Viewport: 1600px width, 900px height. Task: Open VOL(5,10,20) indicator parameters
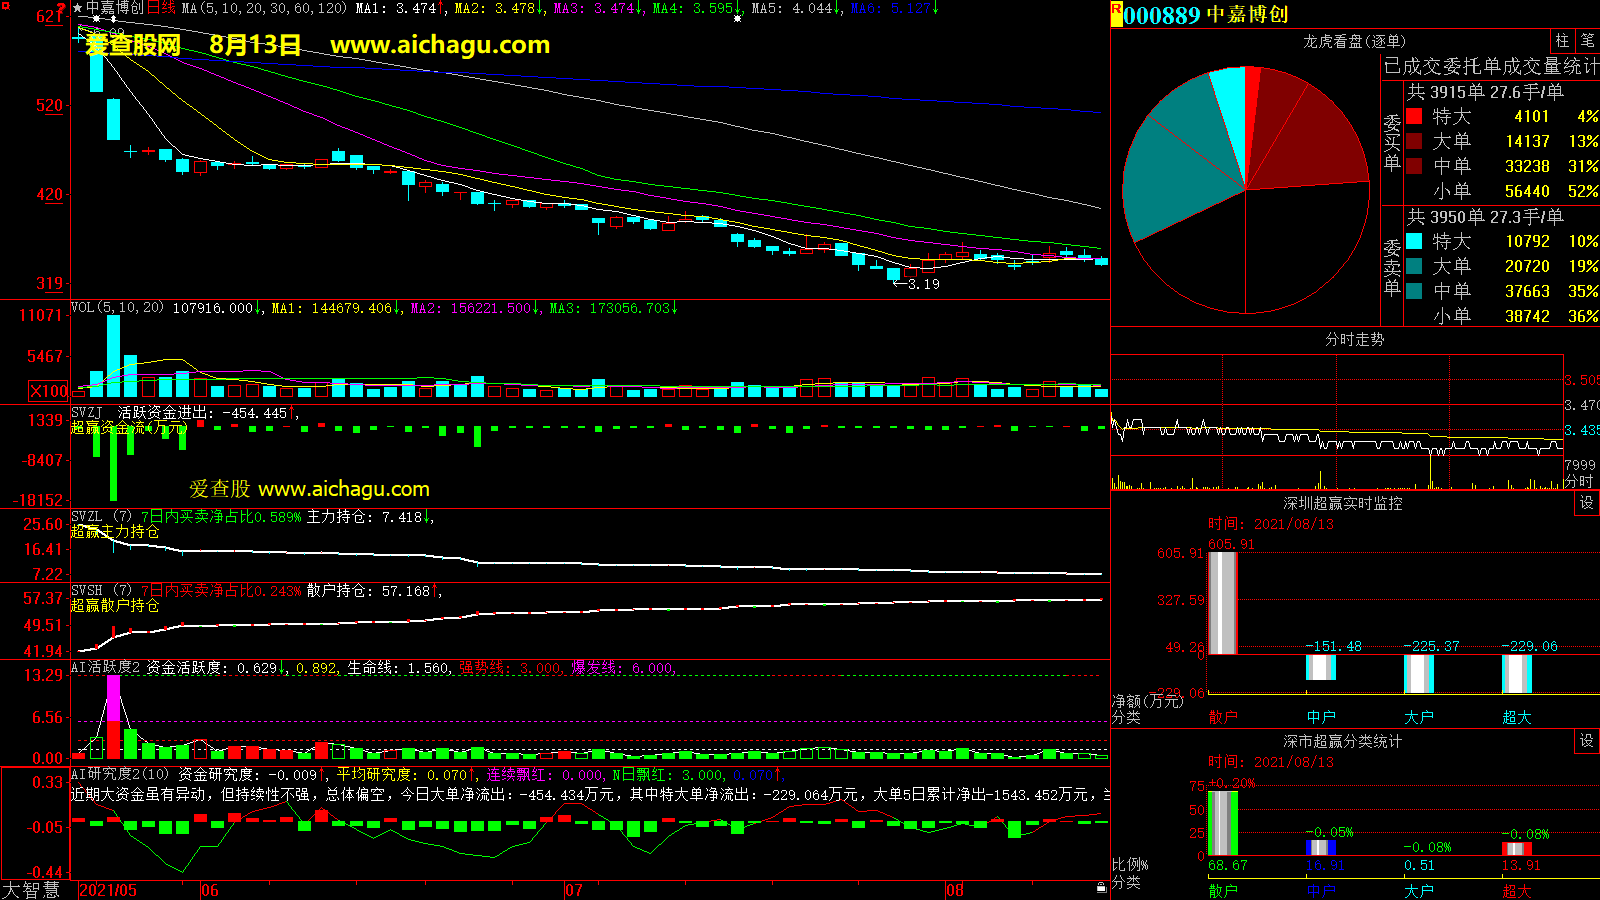[117, 308]
